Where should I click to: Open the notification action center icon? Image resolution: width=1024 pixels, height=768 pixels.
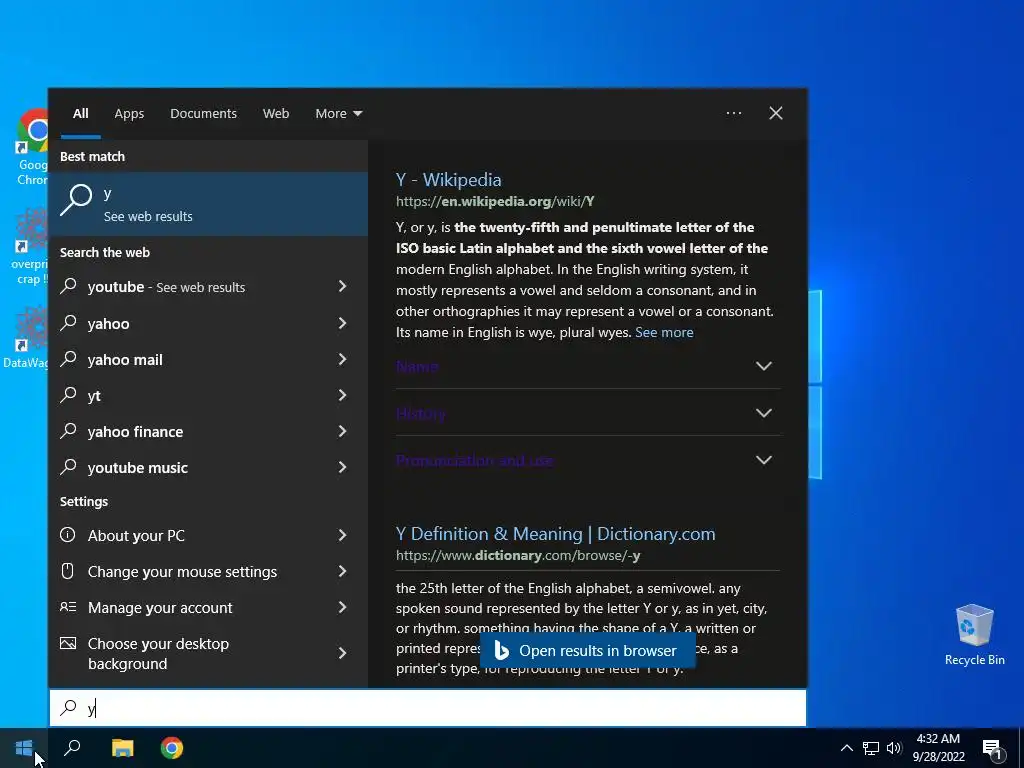pyautogui.click(x=992, y=749)
